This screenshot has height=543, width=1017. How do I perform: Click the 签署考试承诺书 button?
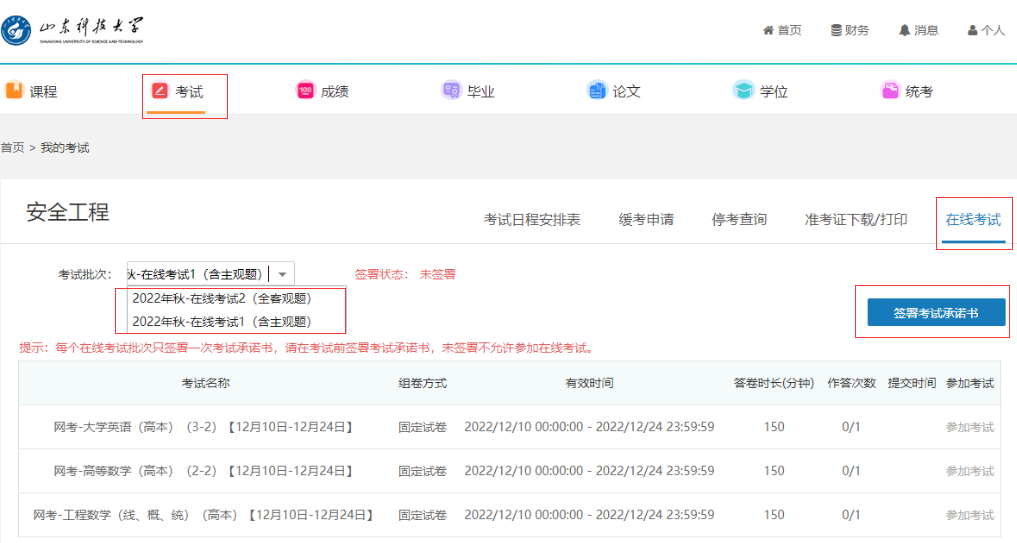coord(936,313)
